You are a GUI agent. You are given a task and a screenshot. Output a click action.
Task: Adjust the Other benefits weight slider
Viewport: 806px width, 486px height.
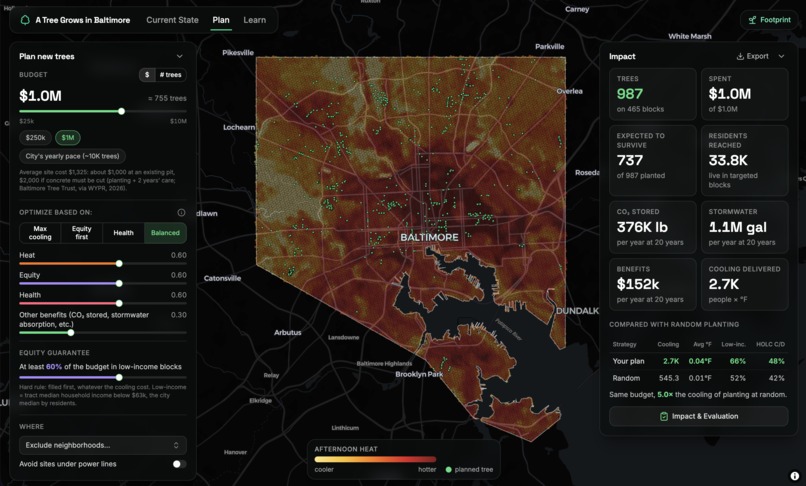[x=71, y=333]
